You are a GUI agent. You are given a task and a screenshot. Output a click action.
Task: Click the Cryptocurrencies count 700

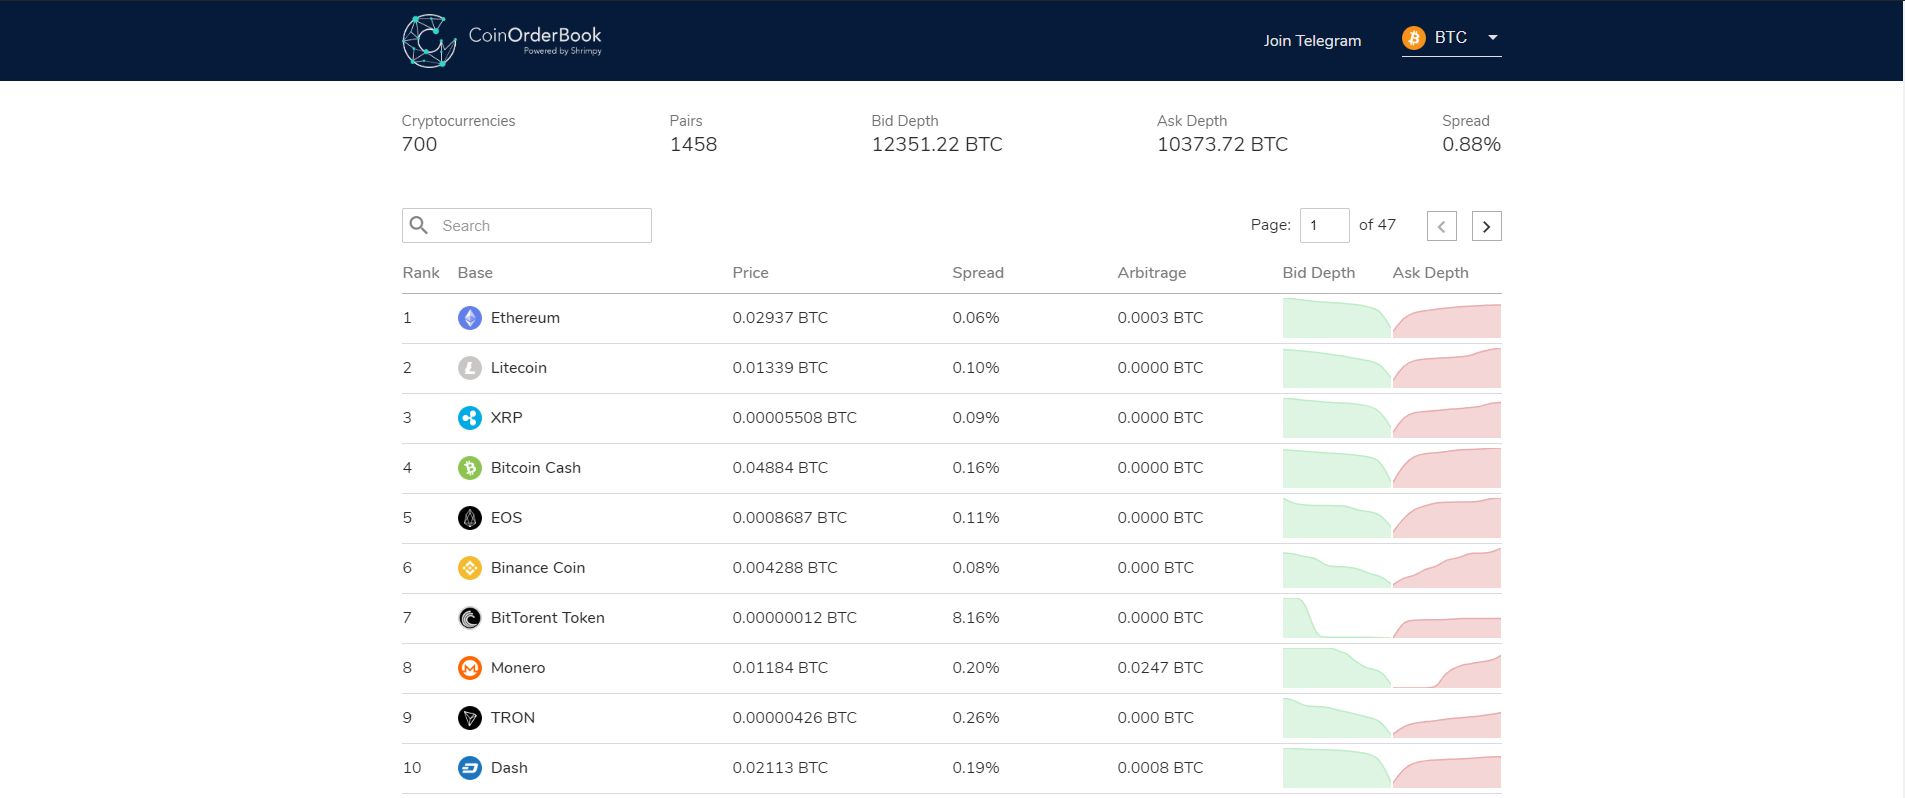pos(420,144)
